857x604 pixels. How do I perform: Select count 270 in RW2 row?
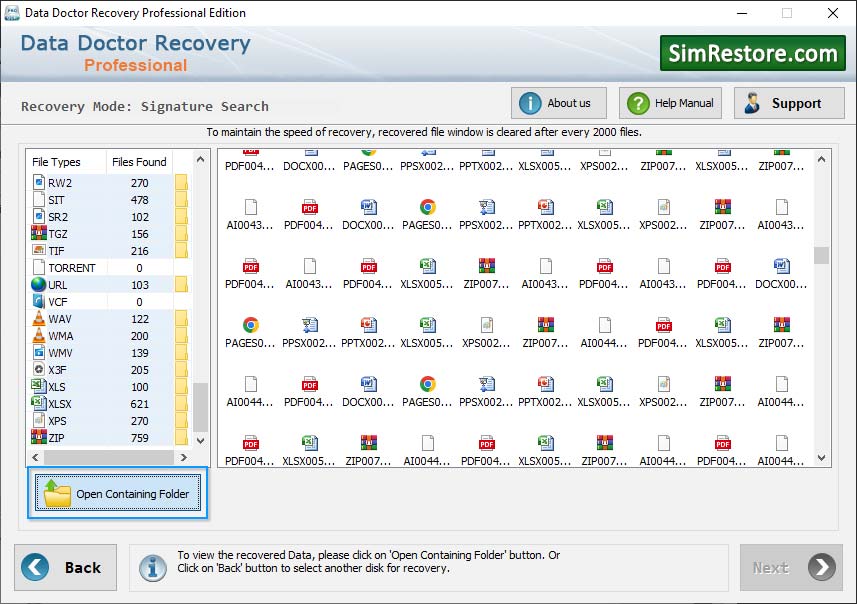[139, 183]
